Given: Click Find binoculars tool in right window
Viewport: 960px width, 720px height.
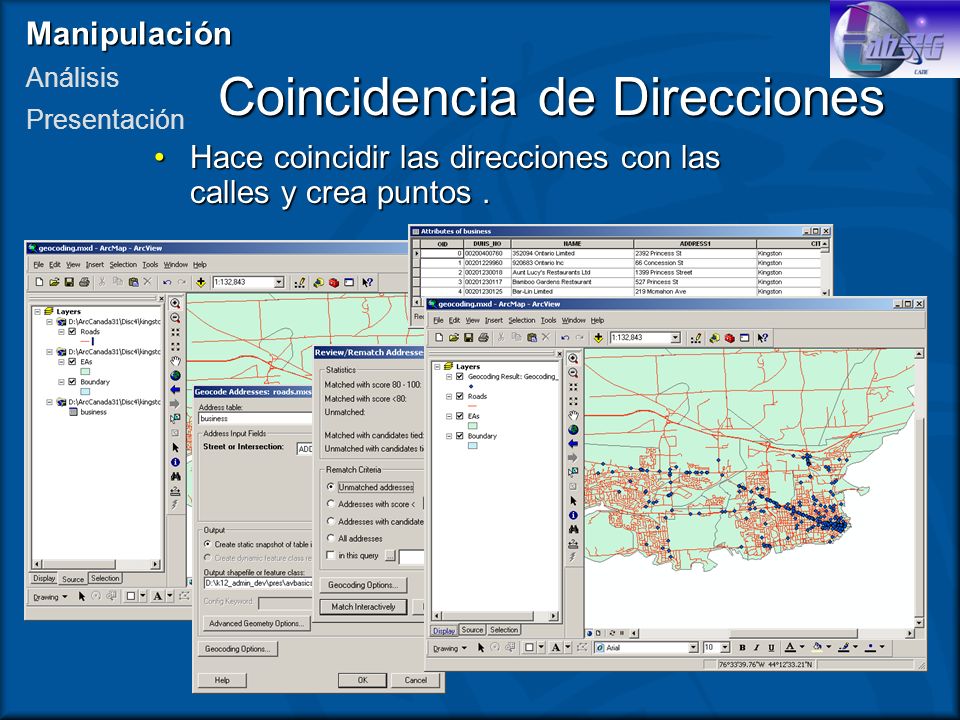Looking at the screenshot, I should click(x=573, y=529).
